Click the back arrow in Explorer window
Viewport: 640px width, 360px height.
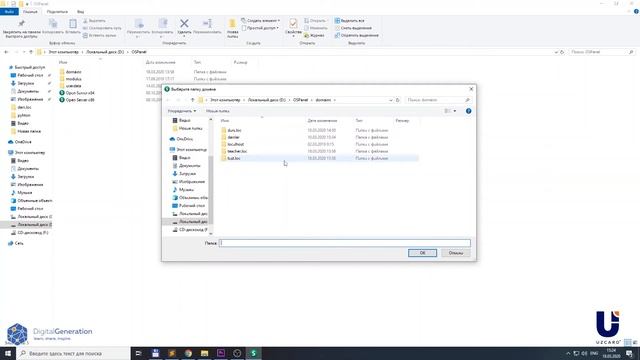[6, 52]
